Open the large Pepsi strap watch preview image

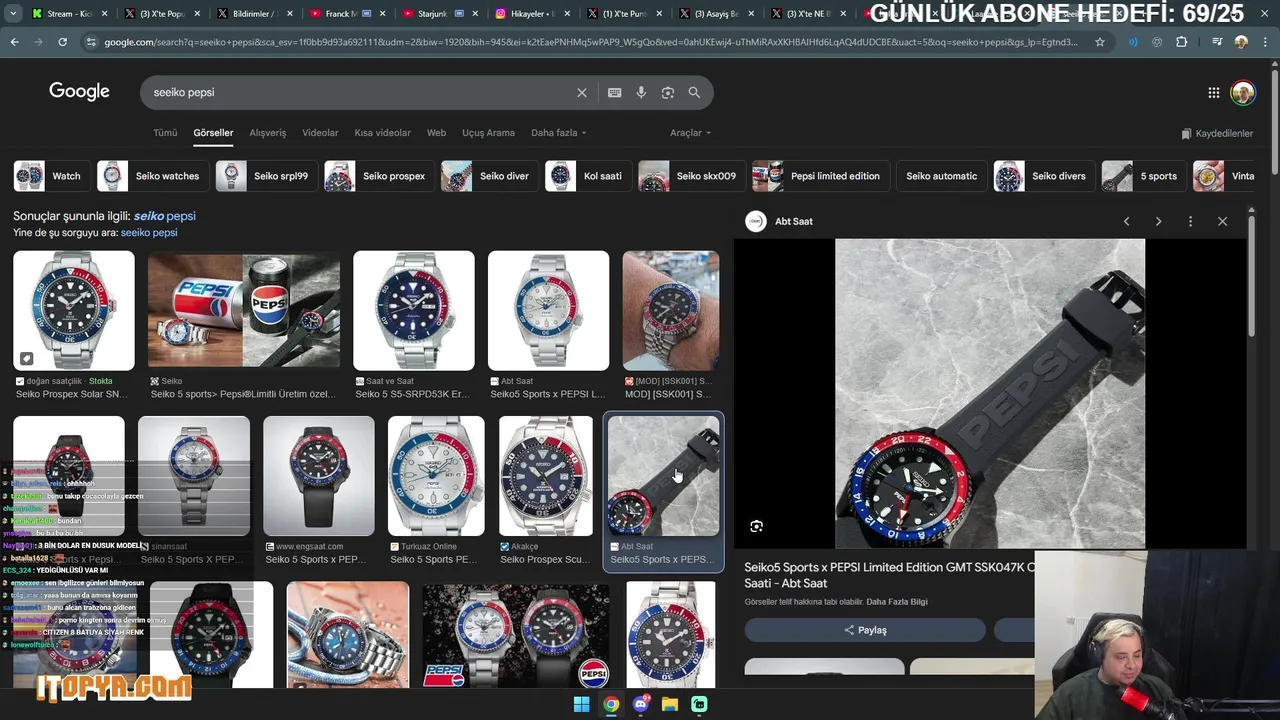tap(990, 393)
